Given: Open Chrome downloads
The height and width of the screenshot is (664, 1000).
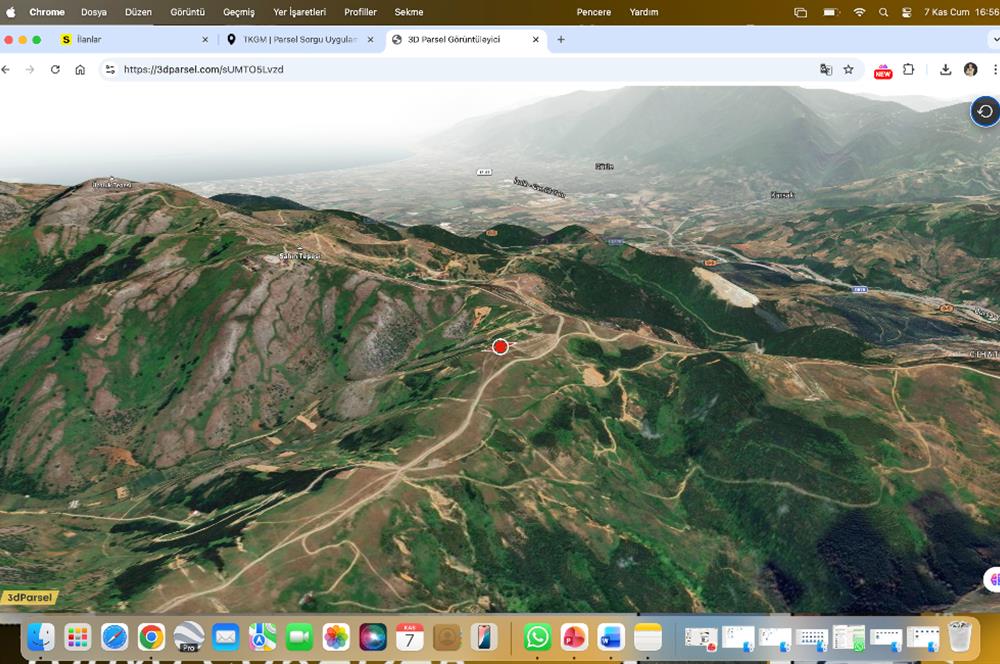Looking at the screenshot, I should (946, 70).
